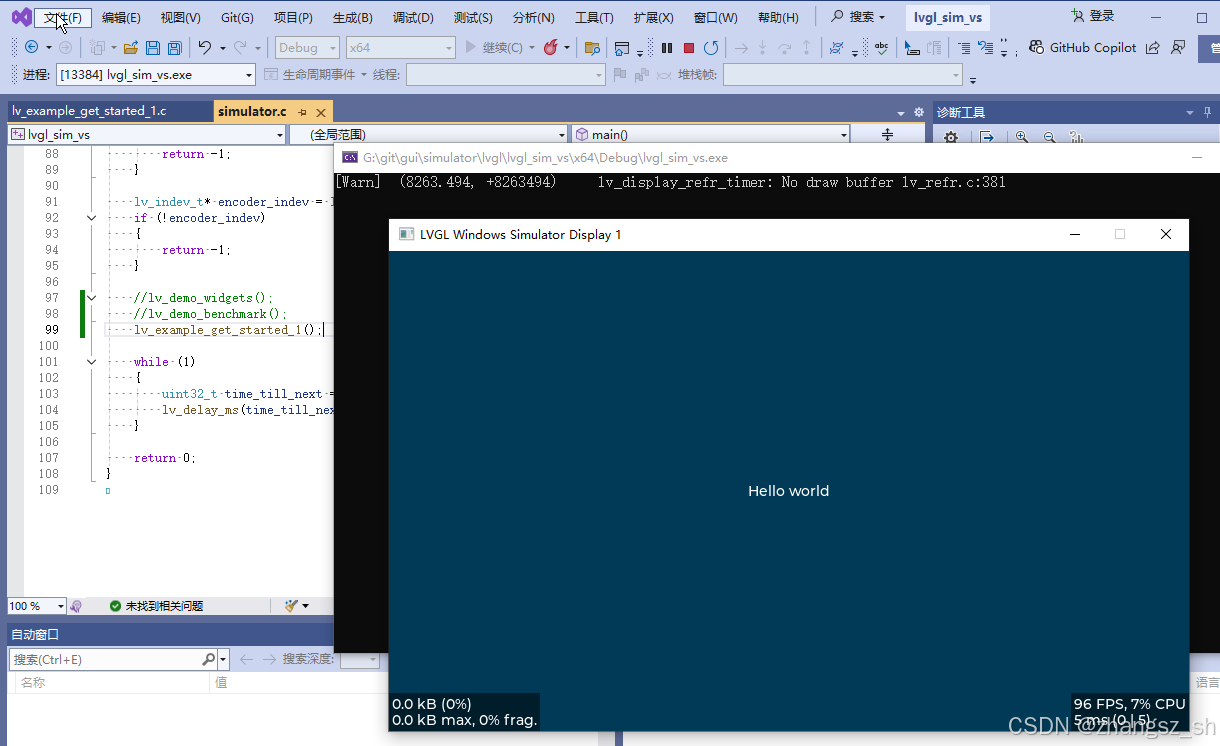Pause debugging with the break-all icon
1220x746 pixels.
click(667, 48)
